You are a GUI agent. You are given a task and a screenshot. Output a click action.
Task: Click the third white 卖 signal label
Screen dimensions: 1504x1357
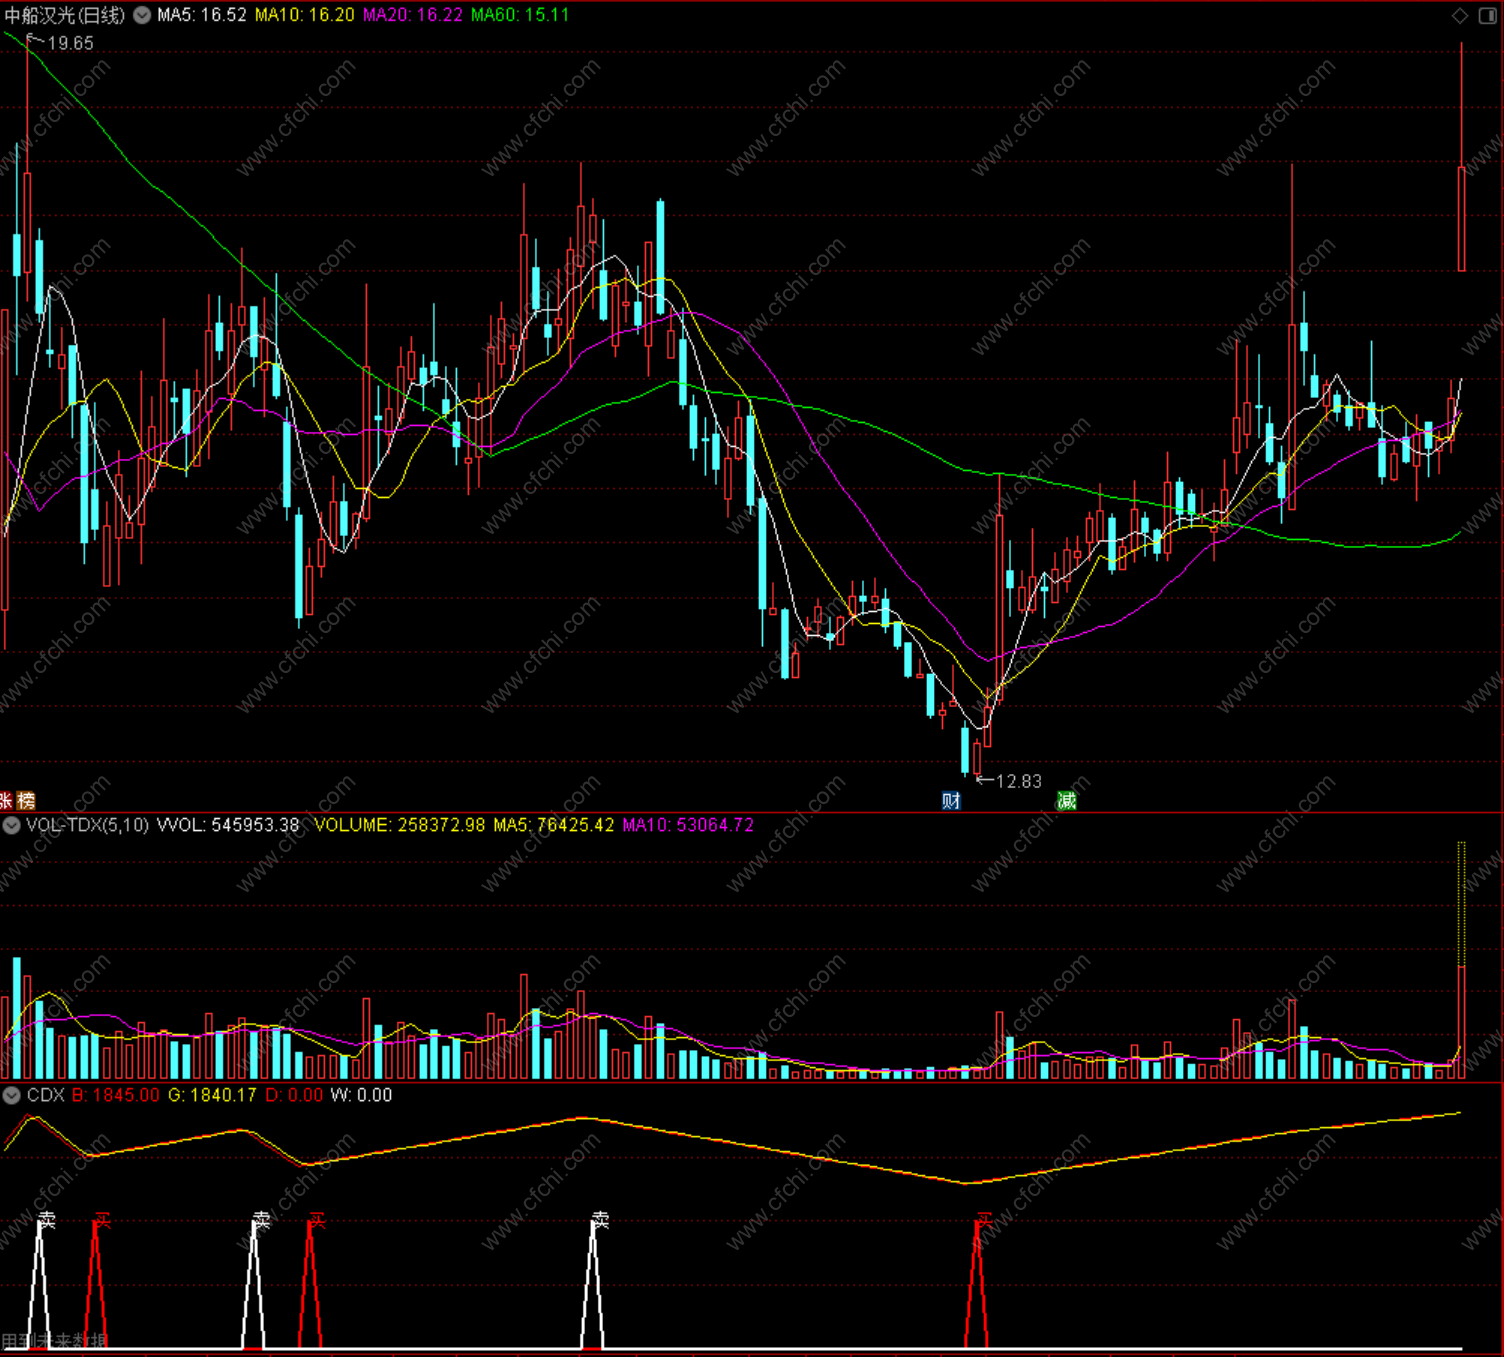(600, 1220)
